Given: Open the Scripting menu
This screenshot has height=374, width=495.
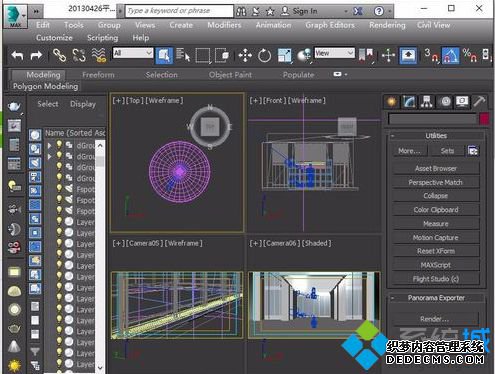Looking at the screenshot, I should 103,38.
